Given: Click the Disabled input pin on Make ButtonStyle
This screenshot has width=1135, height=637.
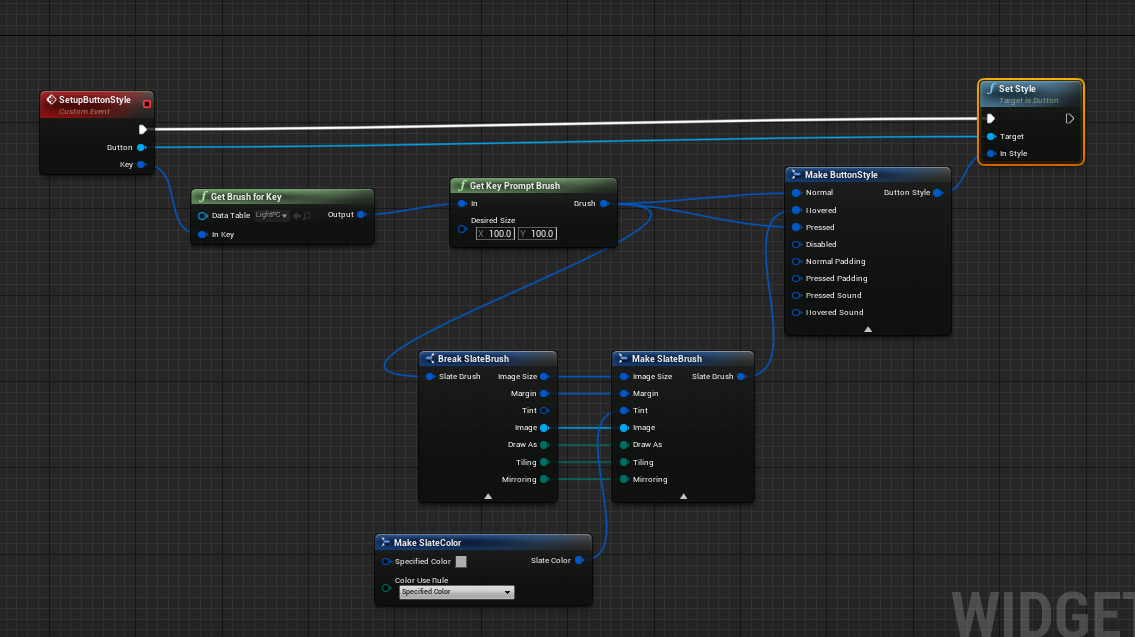Looking at the screenshot, I should [x=796, y=244].
